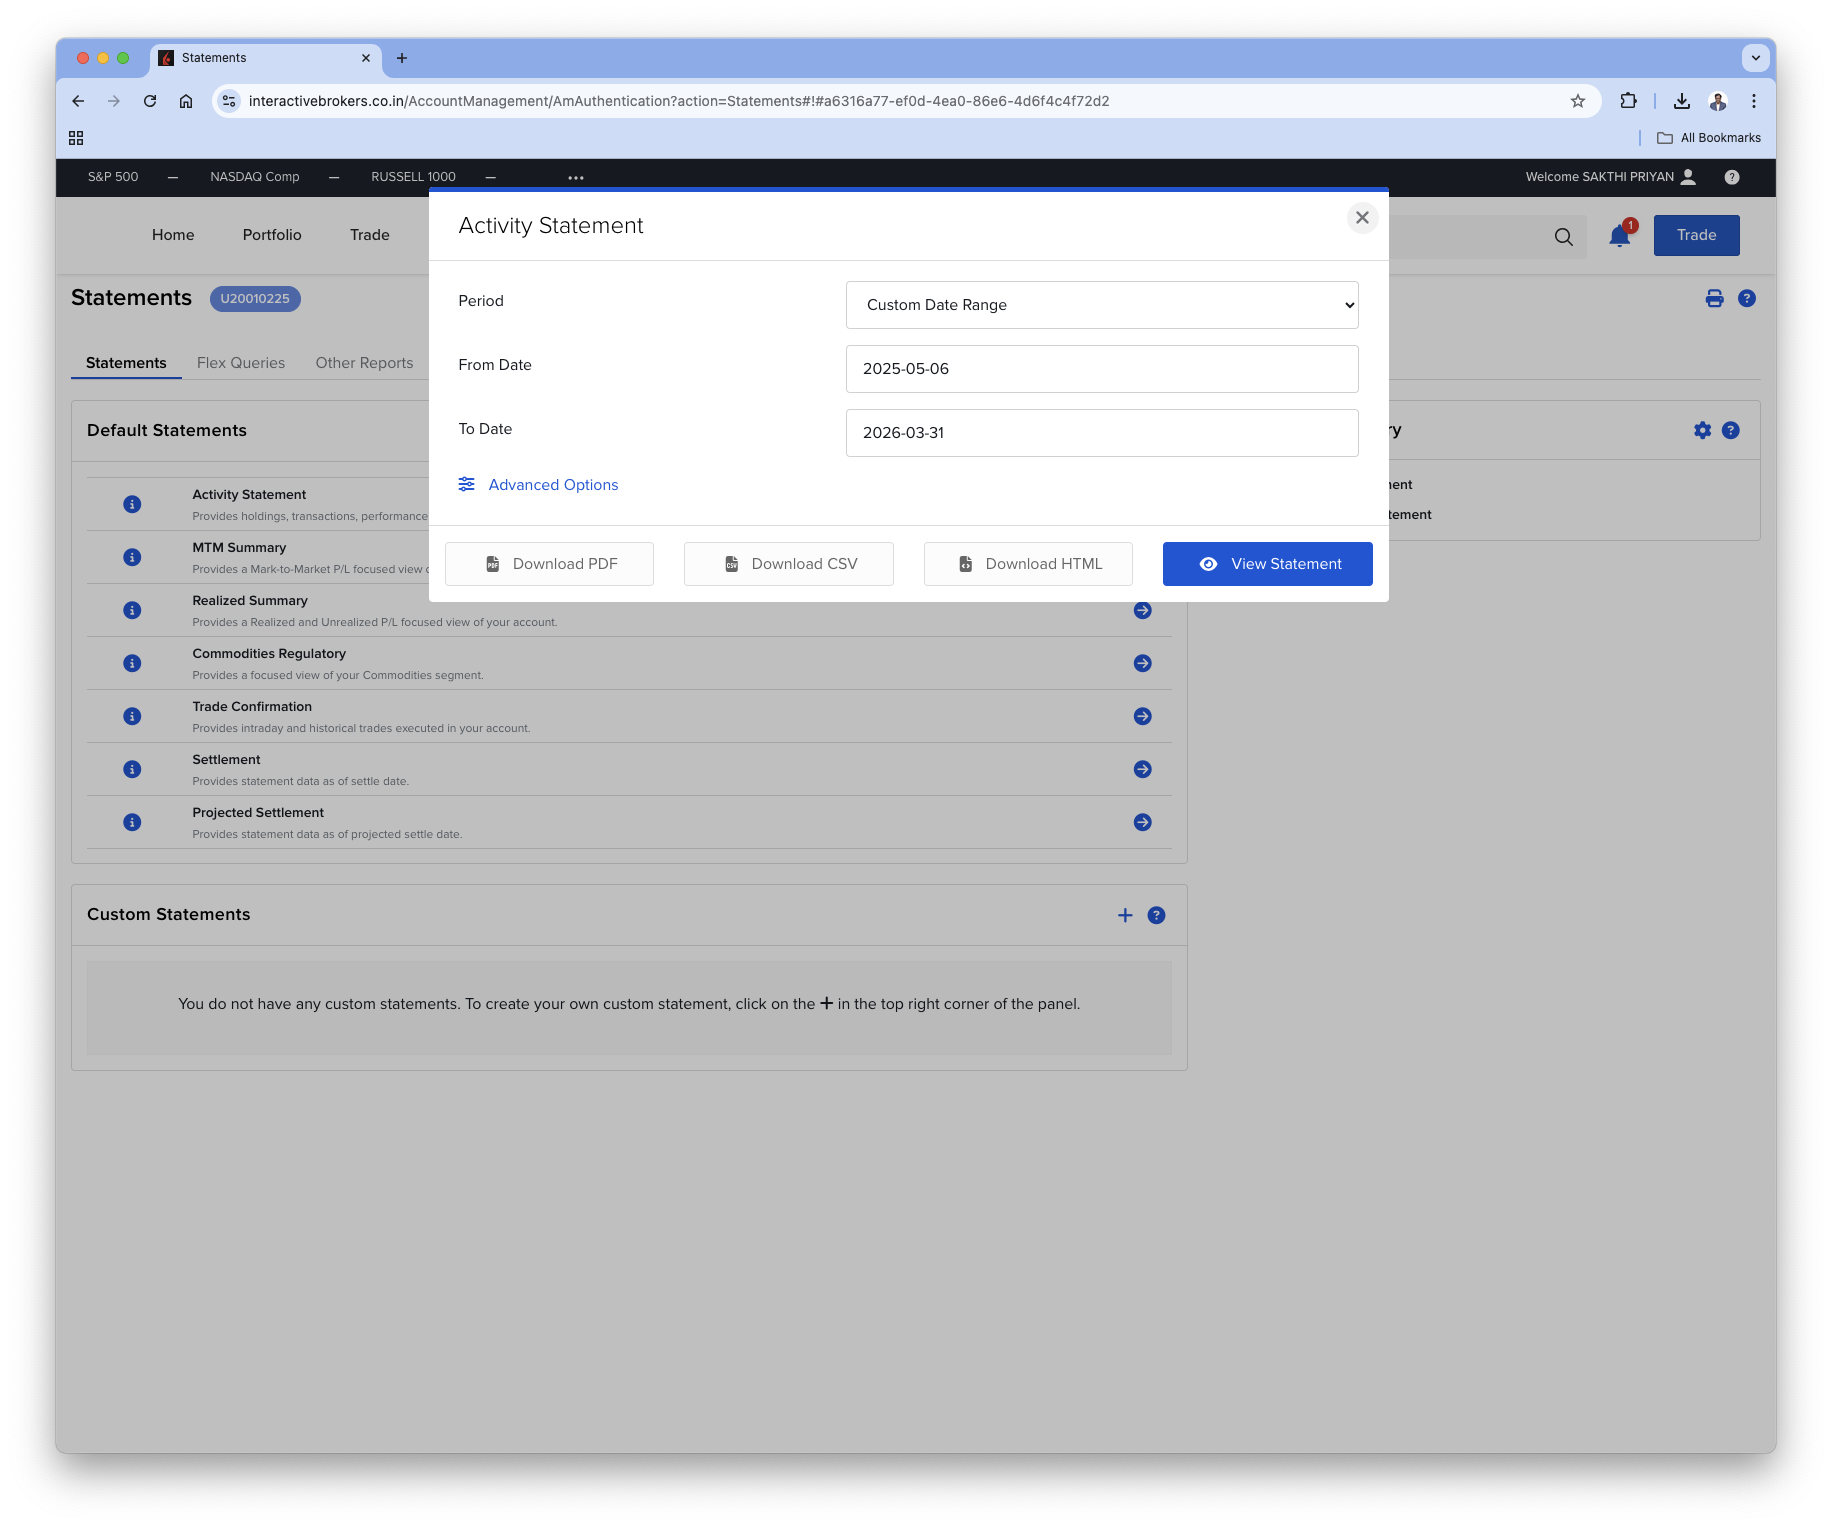
Task: Open the notifications bell
Action: click(x=1618, y=237)
